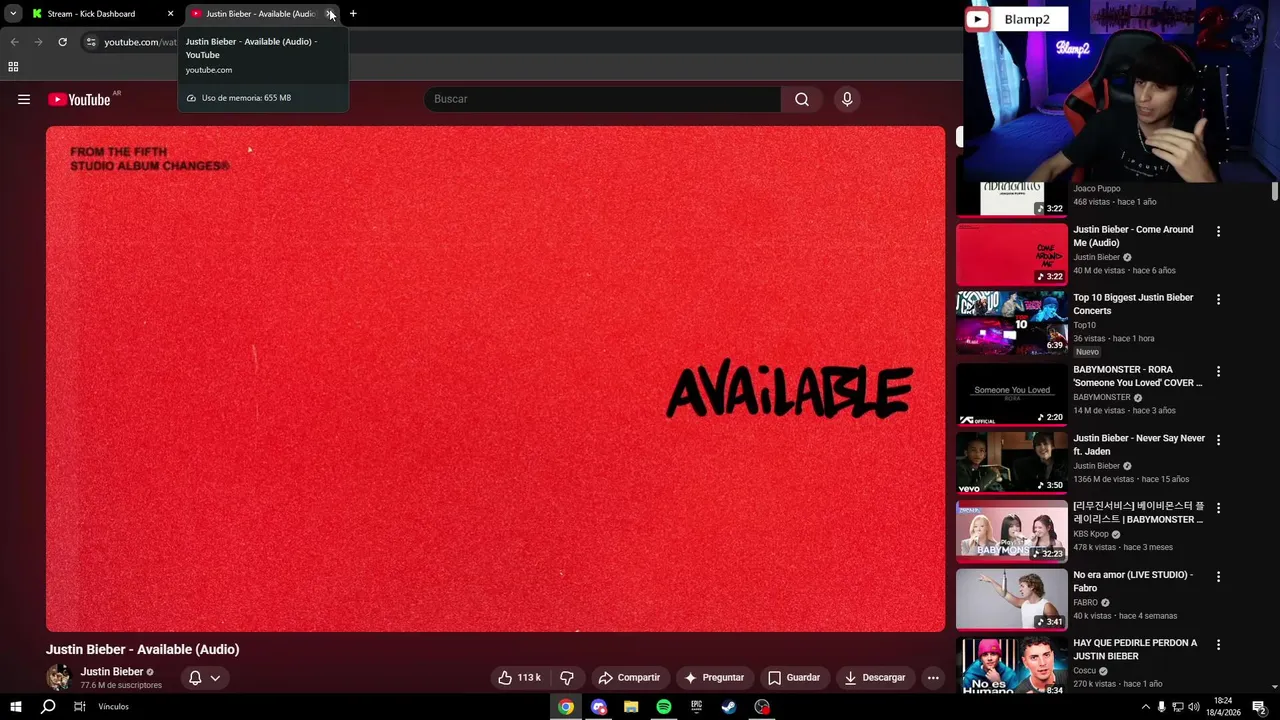This screenshot has width=1280, height=720.
Task: Open File Explorer from the taskbar
Action: (631, 707)
